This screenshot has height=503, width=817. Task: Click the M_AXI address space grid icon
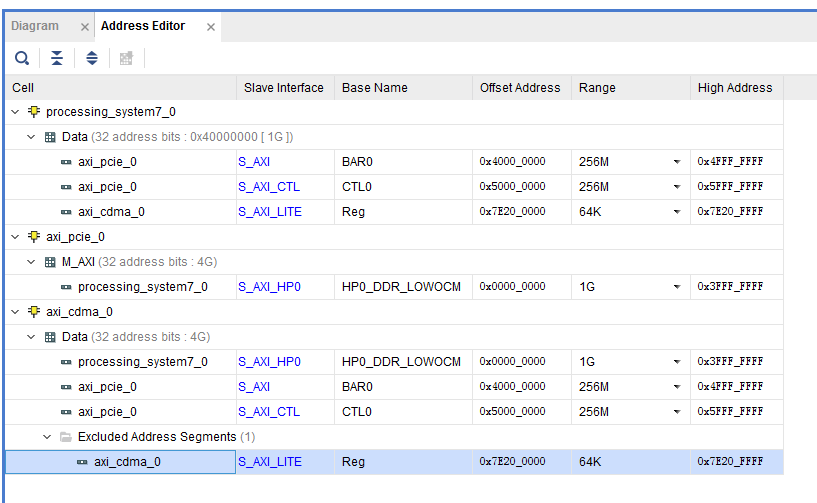pos(50,262)
